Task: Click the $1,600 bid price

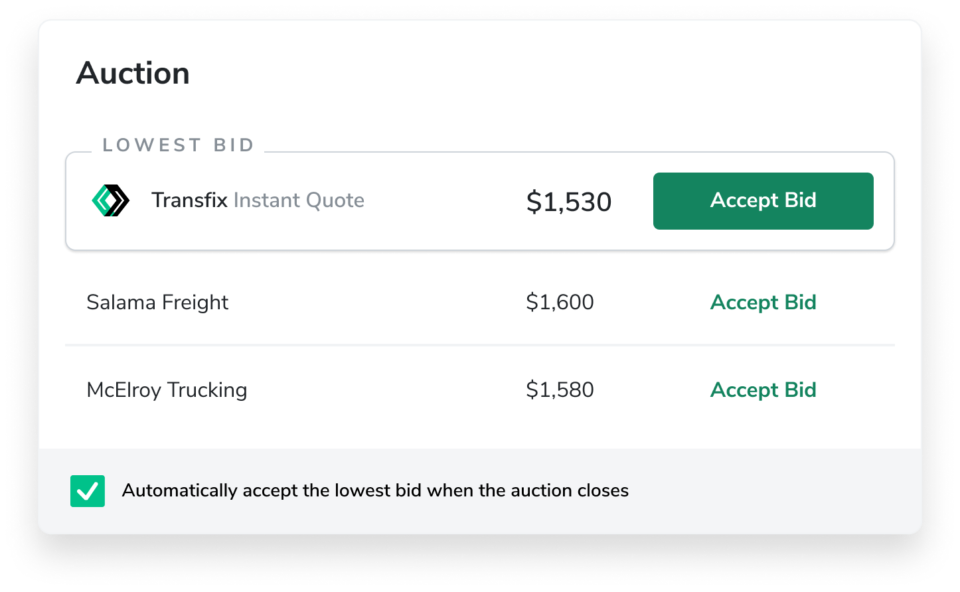Action: pyautogui.click(x=559, y=302)
